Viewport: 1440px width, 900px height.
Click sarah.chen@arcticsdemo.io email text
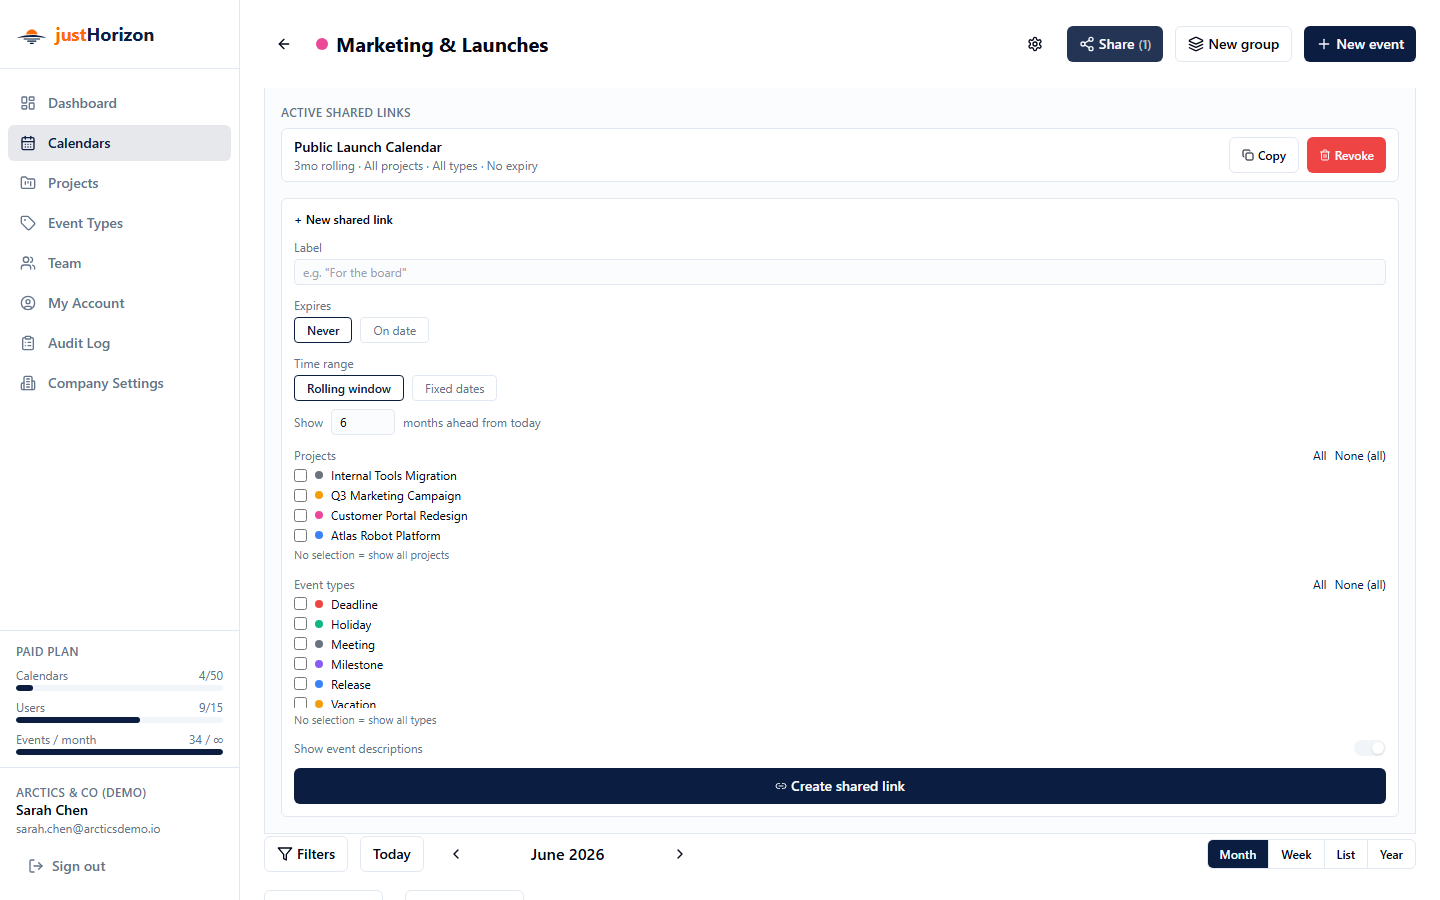pos(88,829)
